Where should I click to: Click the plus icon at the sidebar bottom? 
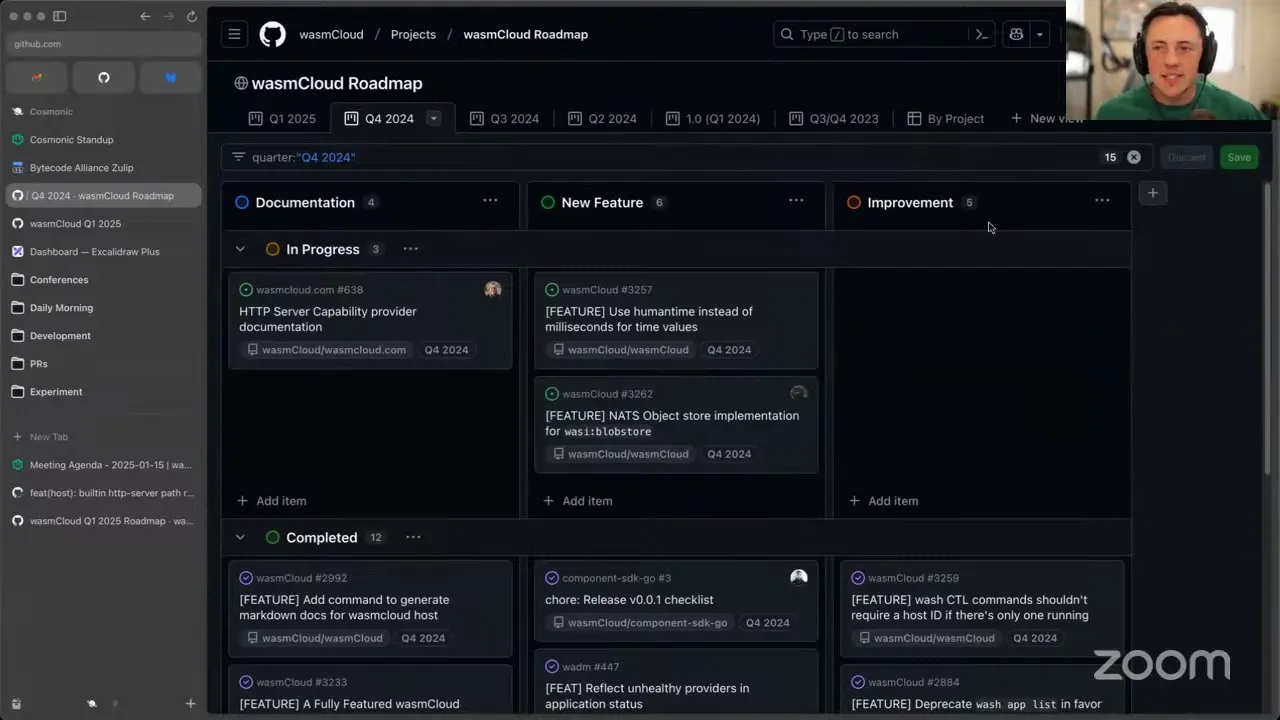click(x=190, y=704)
